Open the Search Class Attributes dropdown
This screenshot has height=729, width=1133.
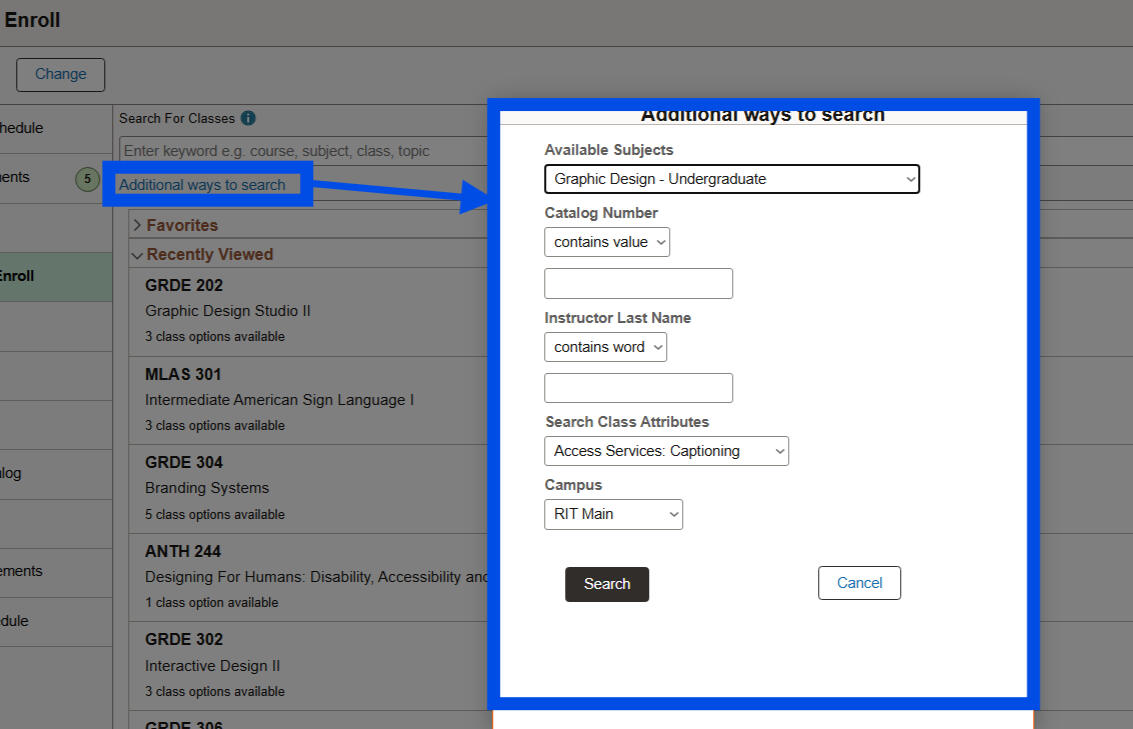click(666, 451)
